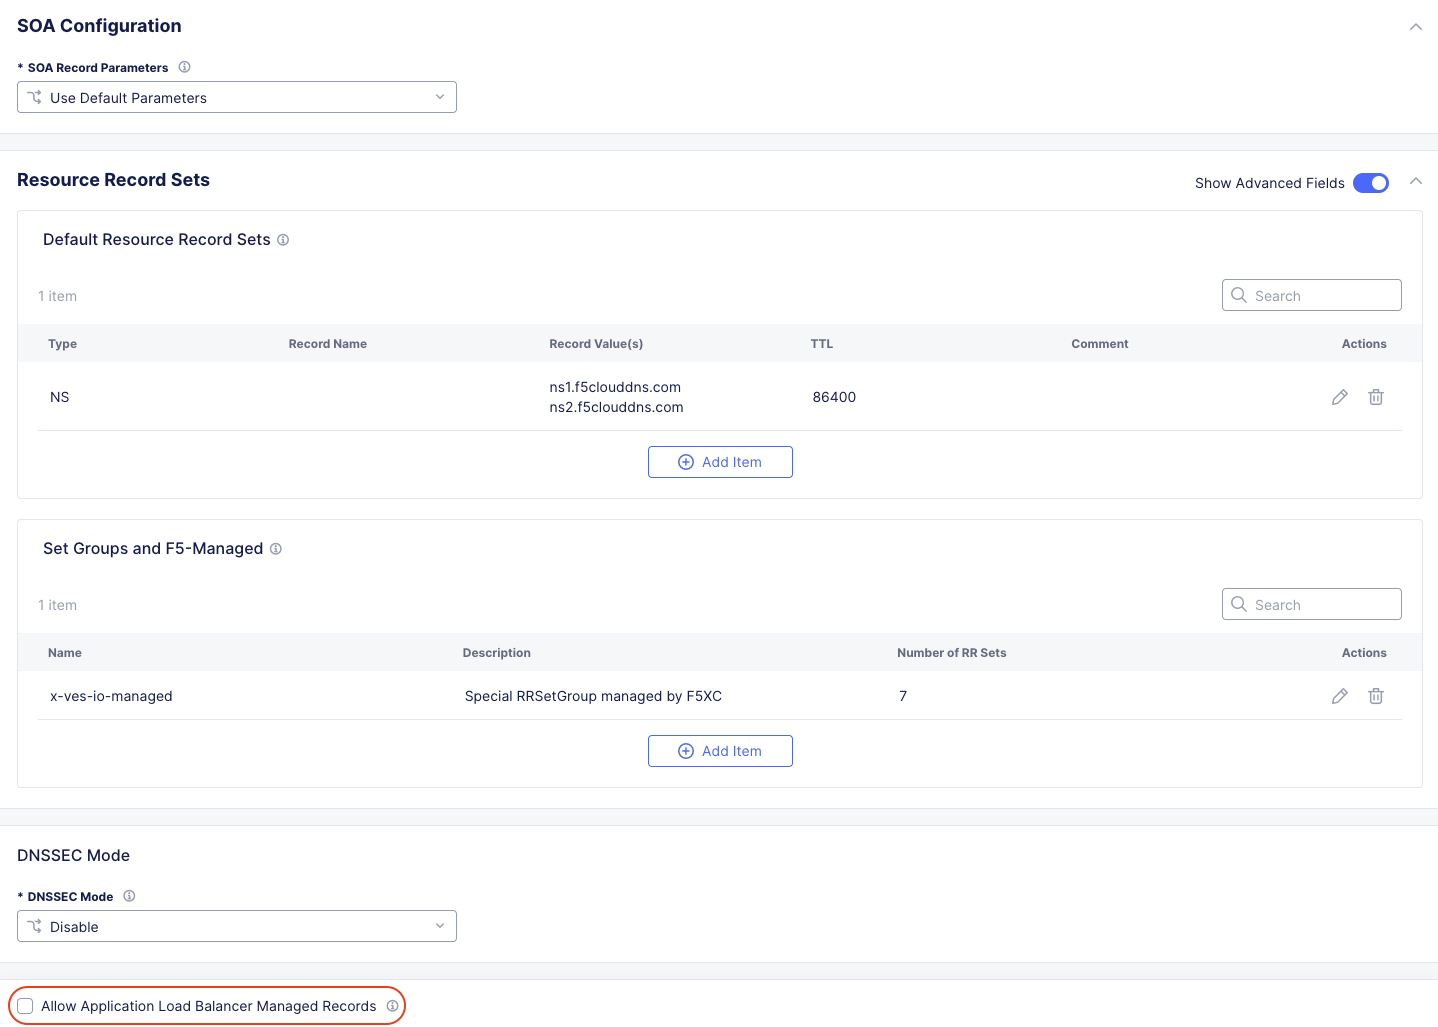Collapse the SOA Configuration section
1438x1027 pixels.
tap(1416, 27)
